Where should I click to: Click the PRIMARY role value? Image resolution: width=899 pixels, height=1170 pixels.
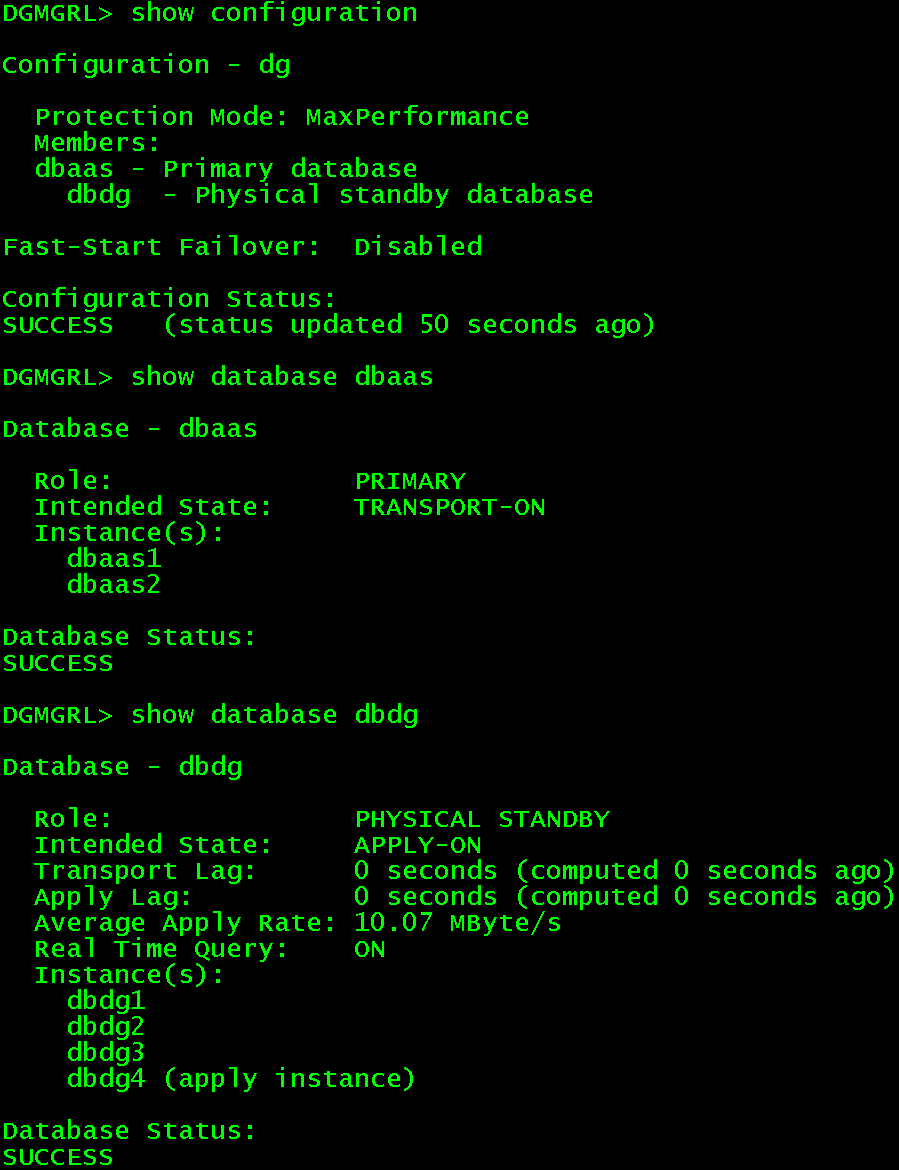coord(410,481)
